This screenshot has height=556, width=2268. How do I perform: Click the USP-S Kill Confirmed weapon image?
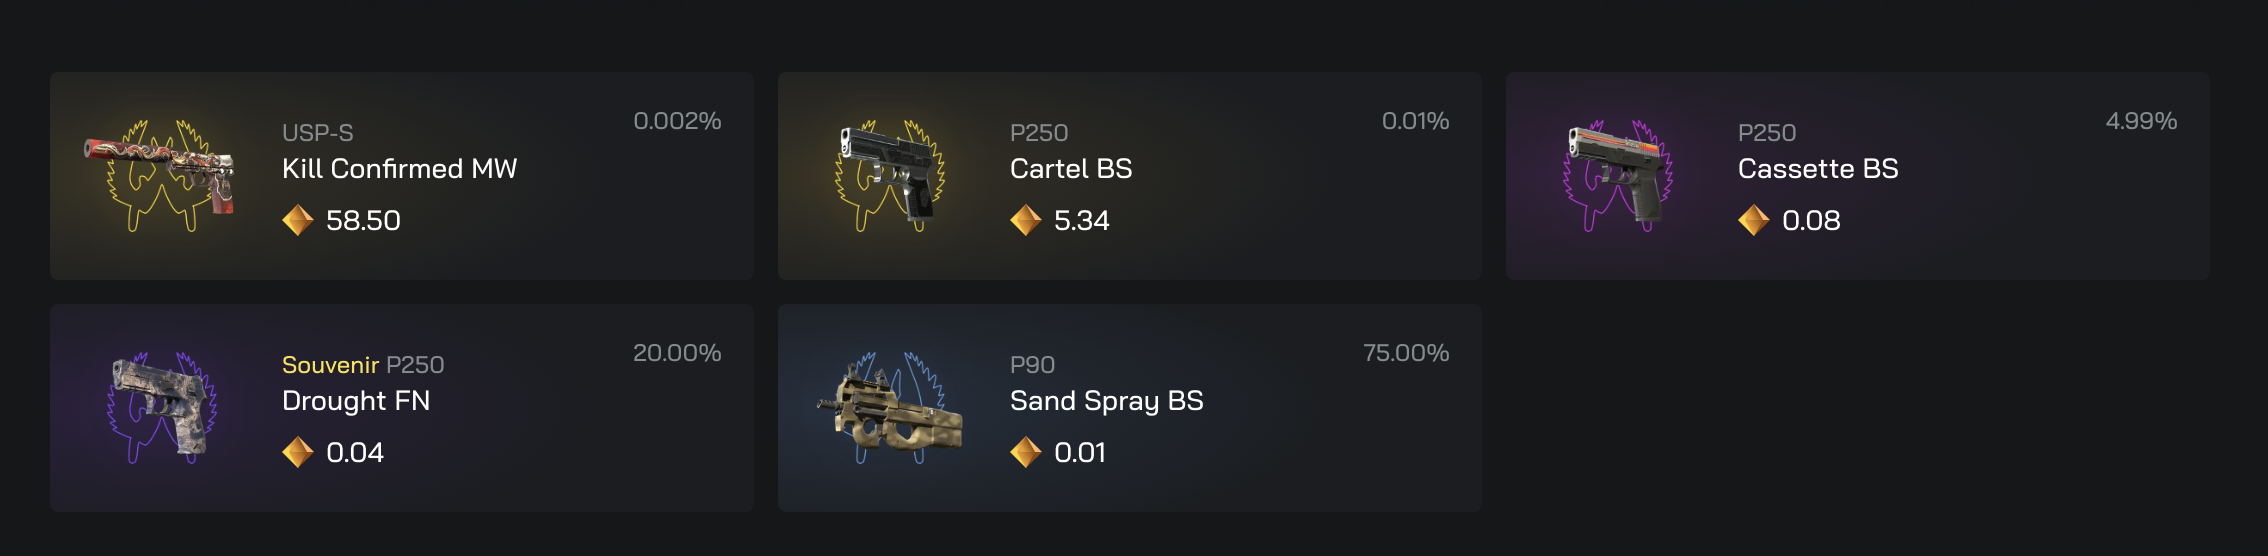tap(160, 176)
